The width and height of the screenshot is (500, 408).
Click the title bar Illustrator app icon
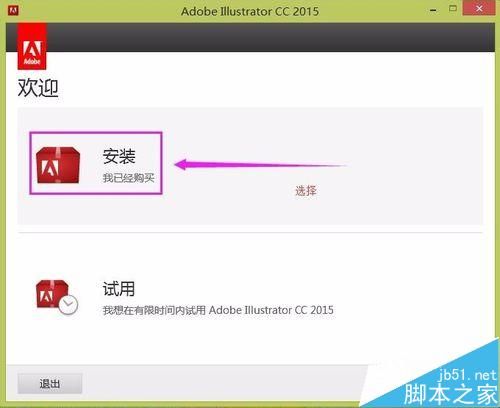click(13, 10)
